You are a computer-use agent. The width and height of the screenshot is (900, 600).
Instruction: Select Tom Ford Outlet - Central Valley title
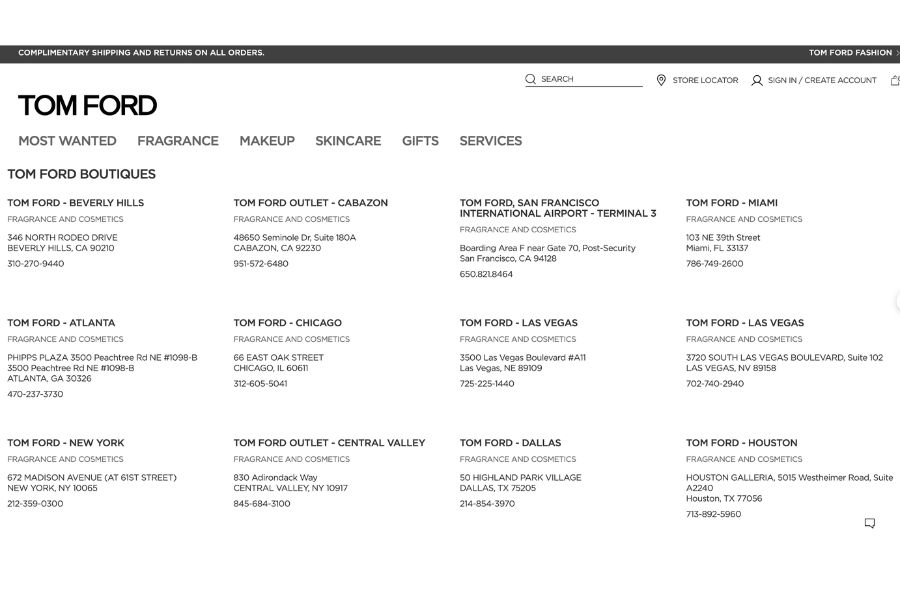pyautogui.click(x=329, y=443)
